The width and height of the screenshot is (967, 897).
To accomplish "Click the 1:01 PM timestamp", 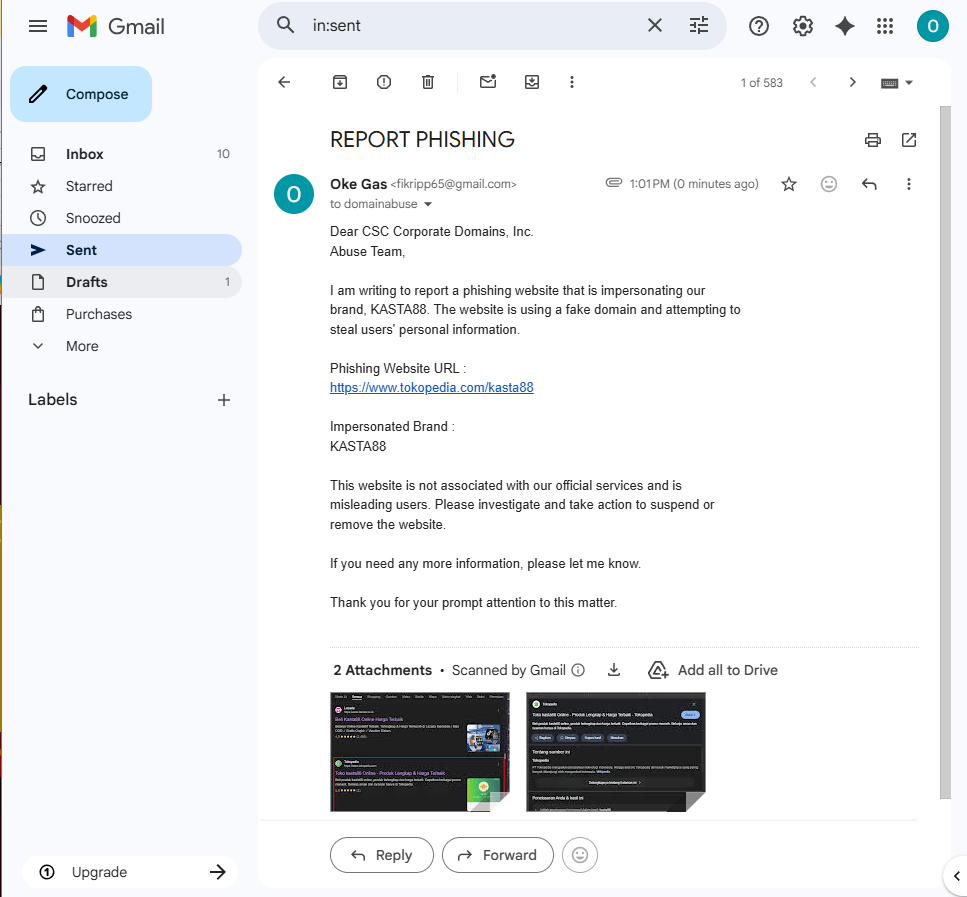I will [694, 184].
